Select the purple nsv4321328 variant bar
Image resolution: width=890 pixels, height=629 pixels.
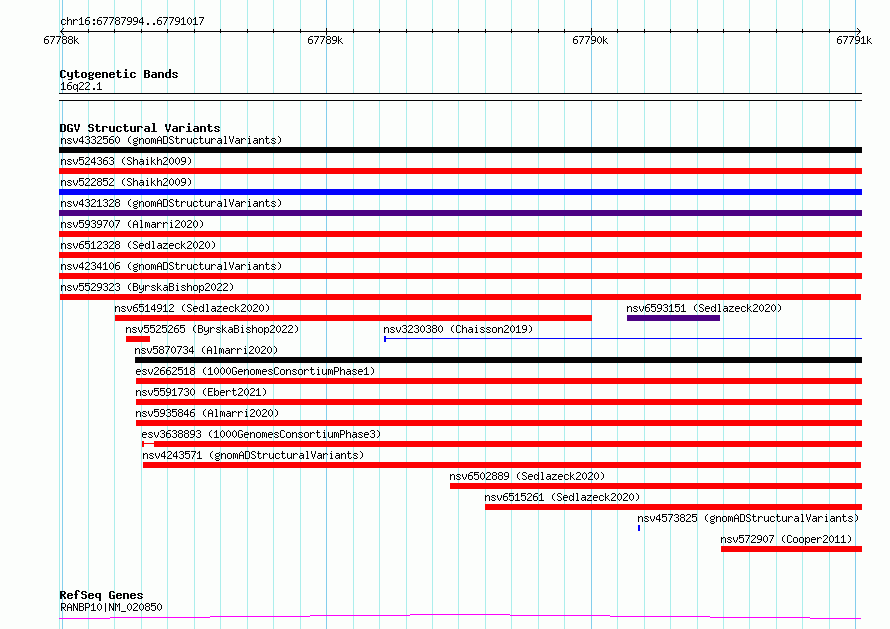point(460,213)
